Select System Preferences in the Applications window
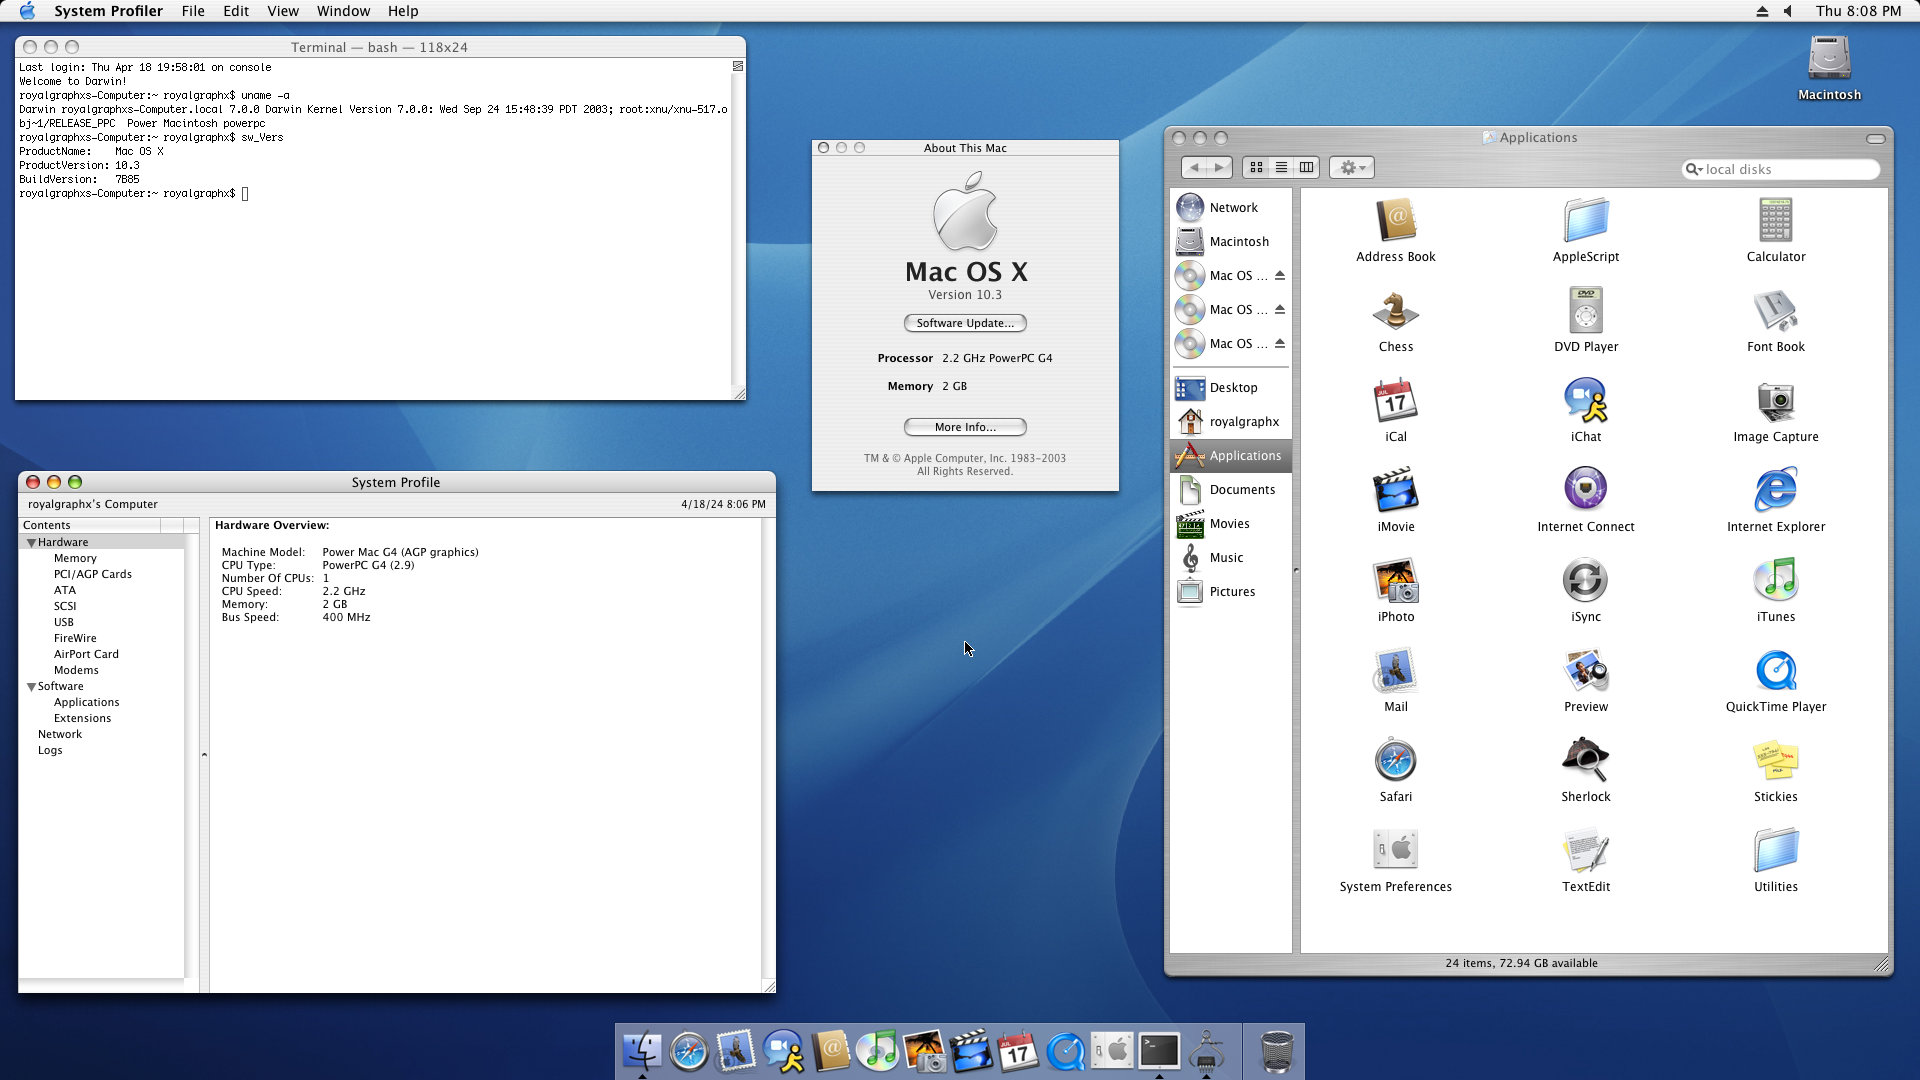The height and width of the screenshot is (1080, 1920). click(x=1396, y=851)
